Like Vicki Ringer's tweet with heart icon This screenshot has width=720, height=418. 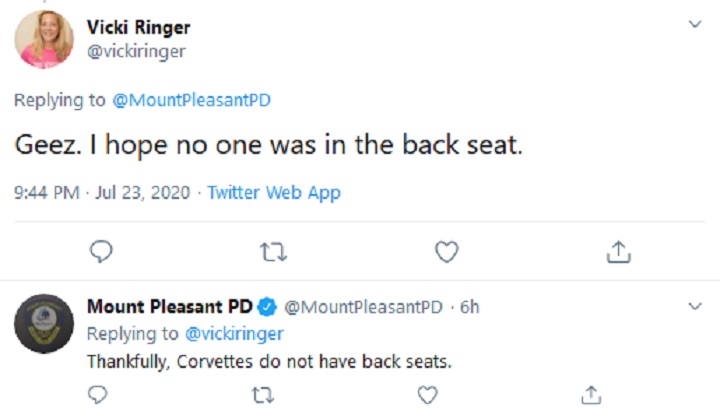447,252
